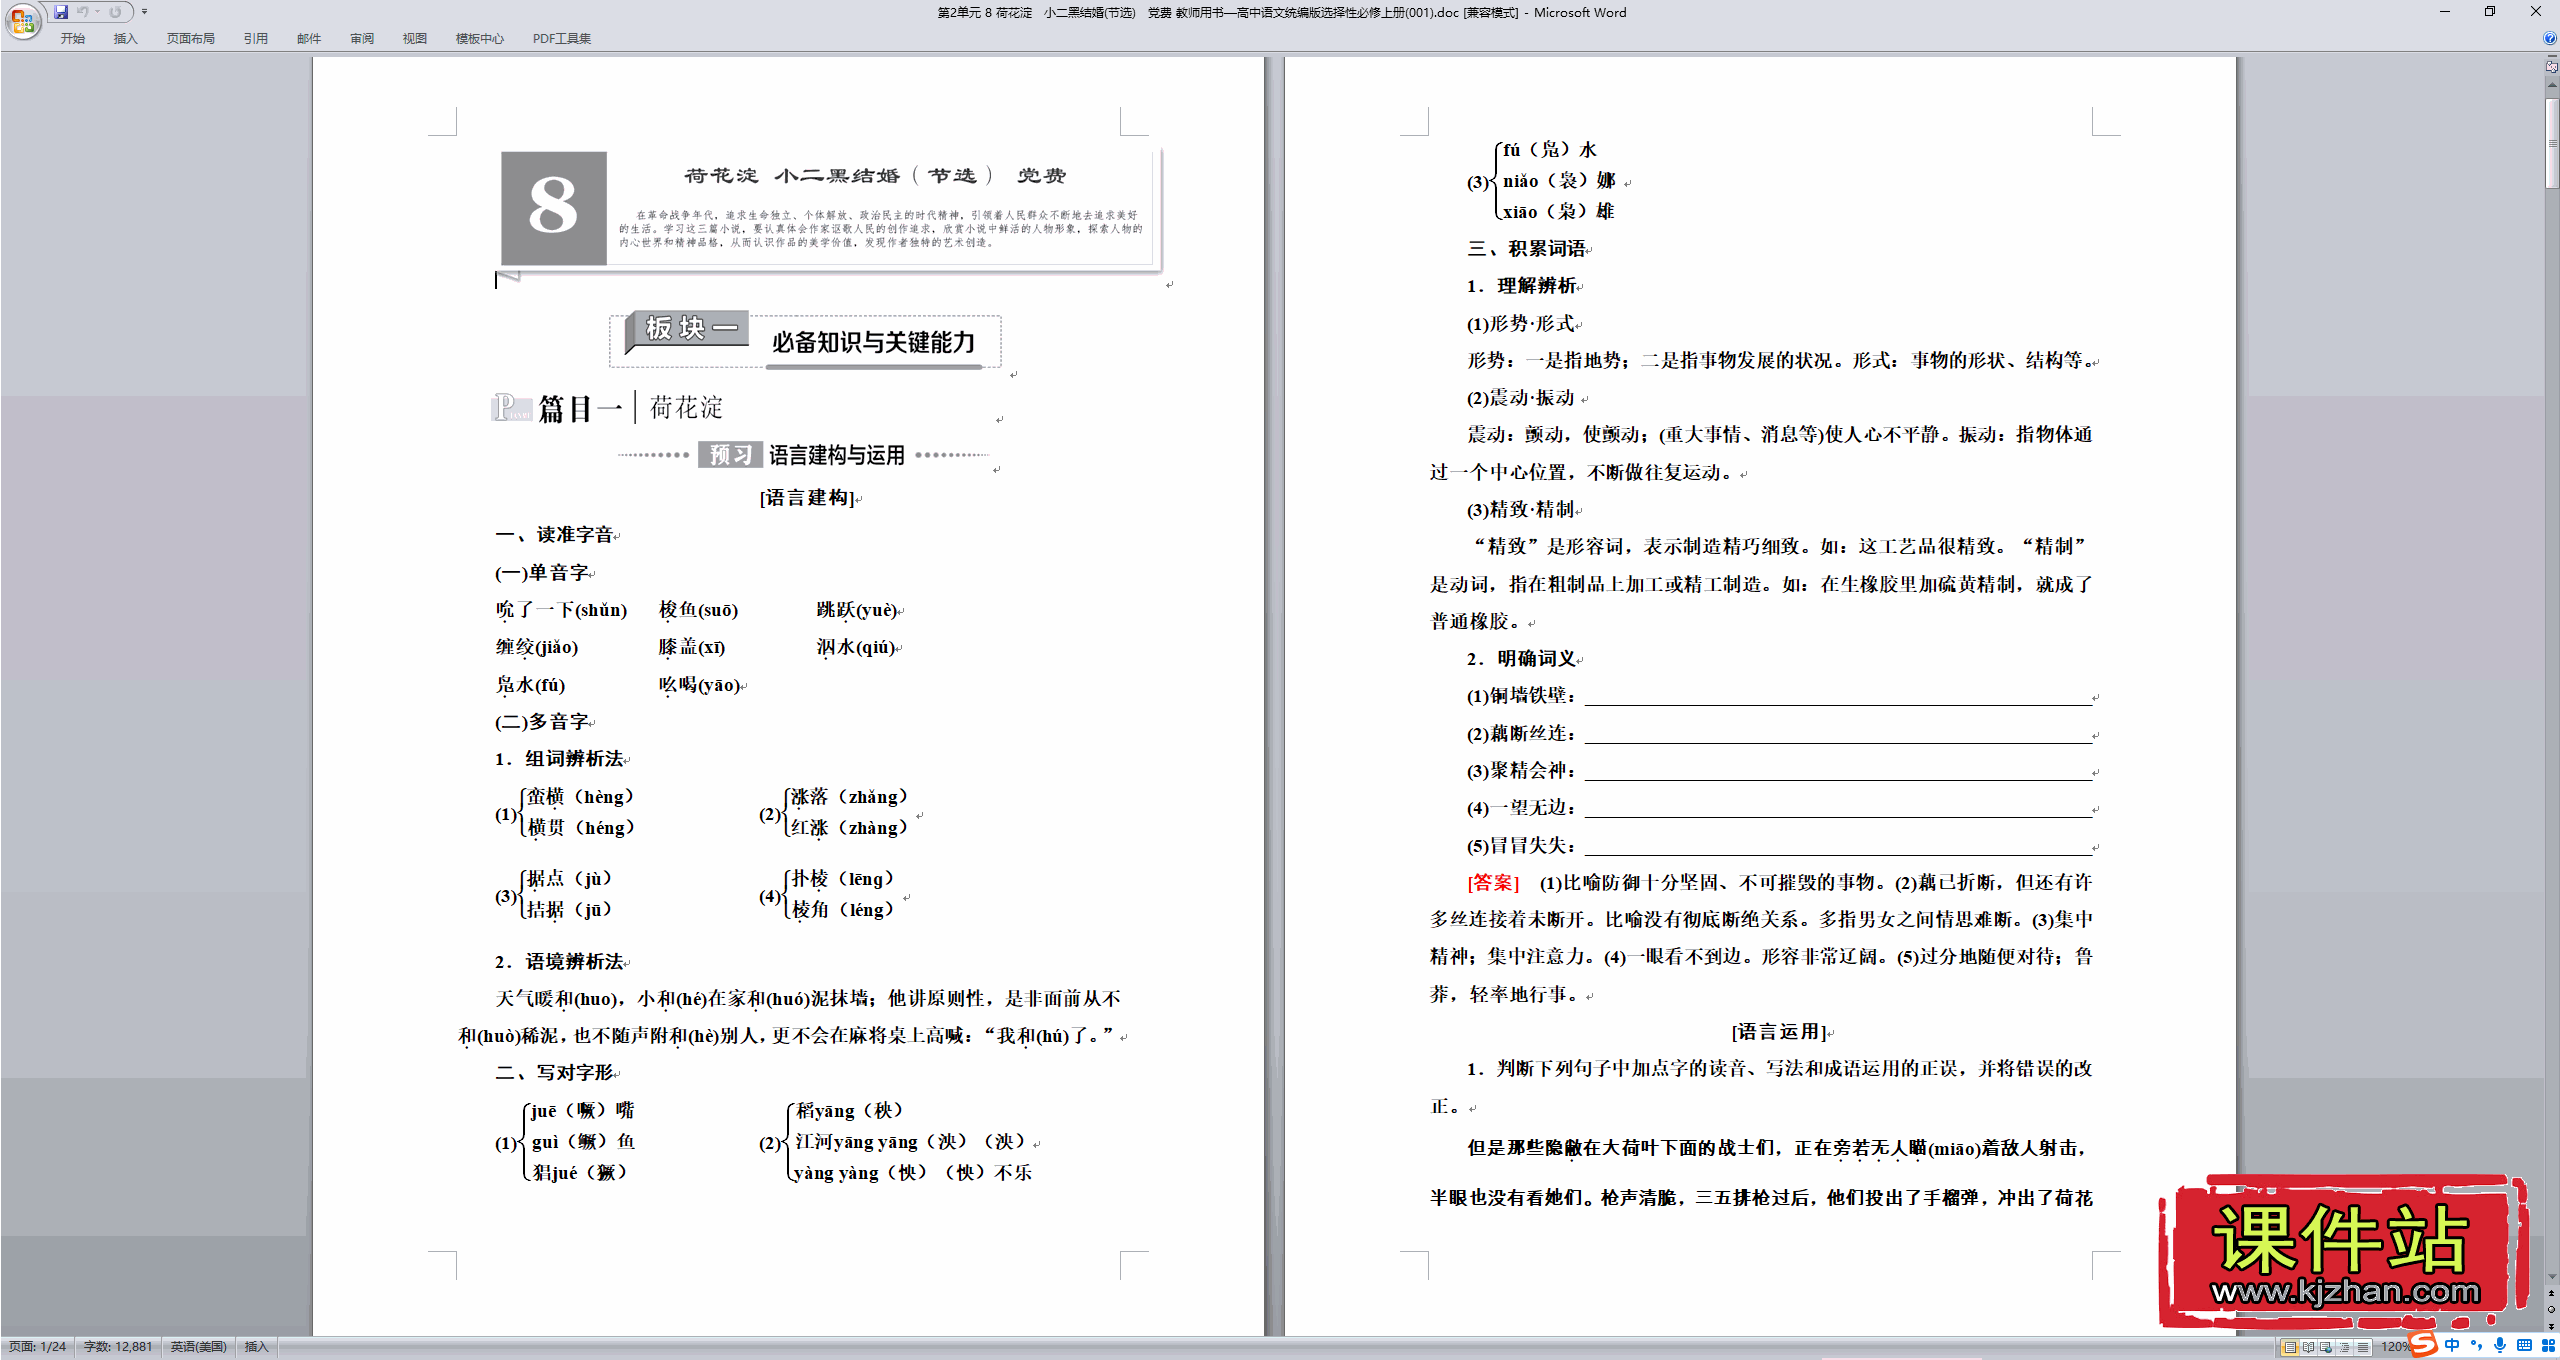2560x1360 pixels.
Task: Open the Office button menu
Action: click(x=22, y=20)
